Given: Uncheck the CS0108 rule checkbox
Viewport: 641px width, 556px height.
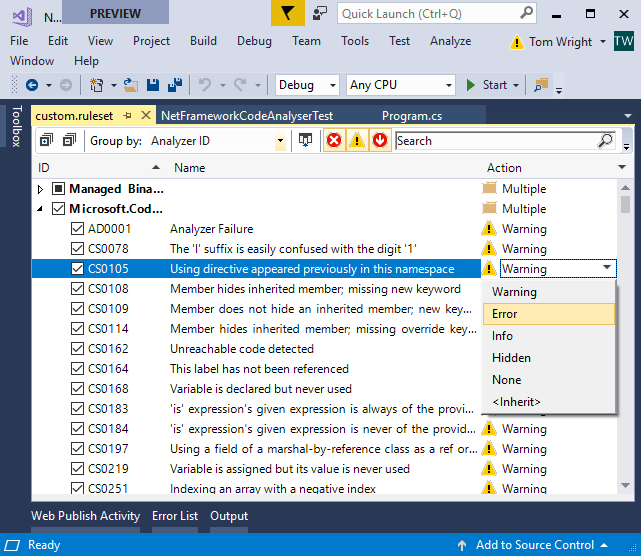Looking at the screenshot, I should tap(77, 289).
